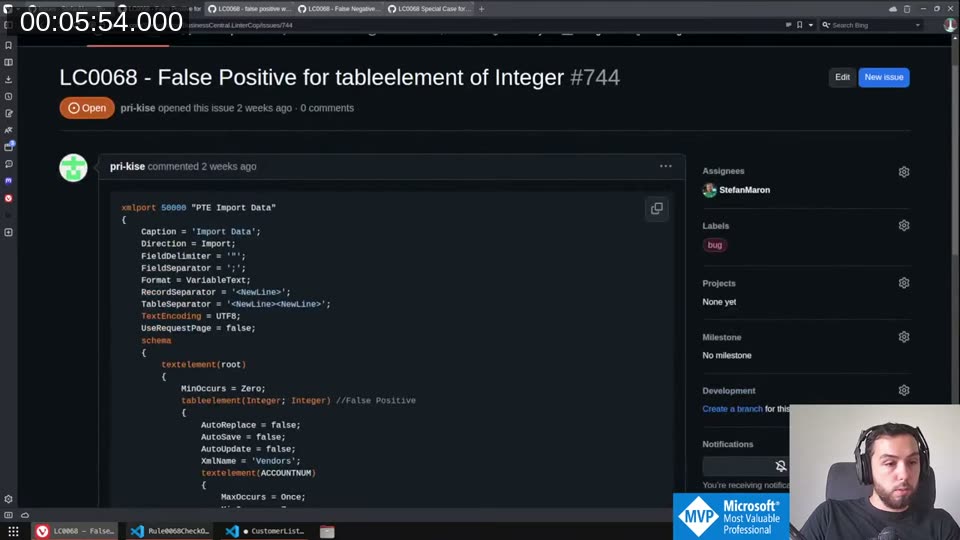This screenshot has height=540, width=960.
Task: Click the bug label
Action: [x=714, y=245]
